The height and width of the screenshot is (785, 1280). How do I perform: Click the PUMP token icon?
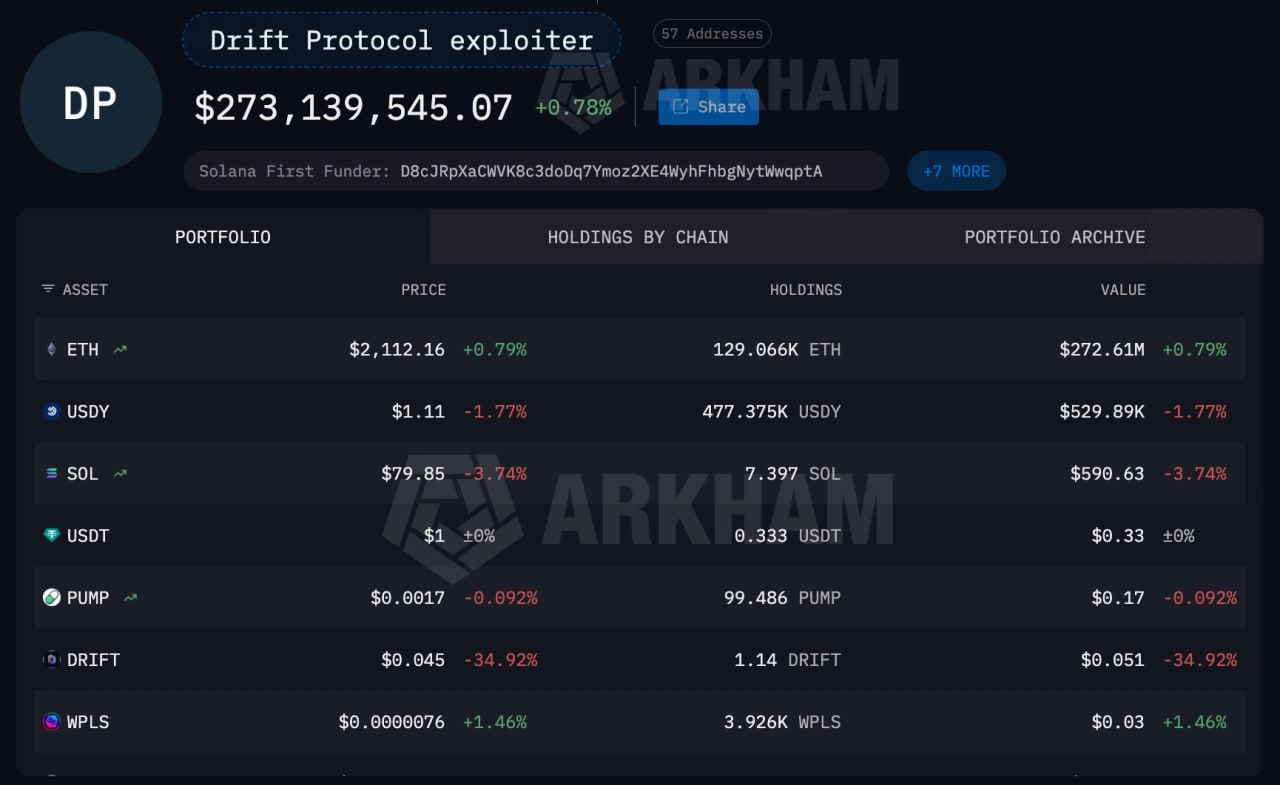coord(52,597)
